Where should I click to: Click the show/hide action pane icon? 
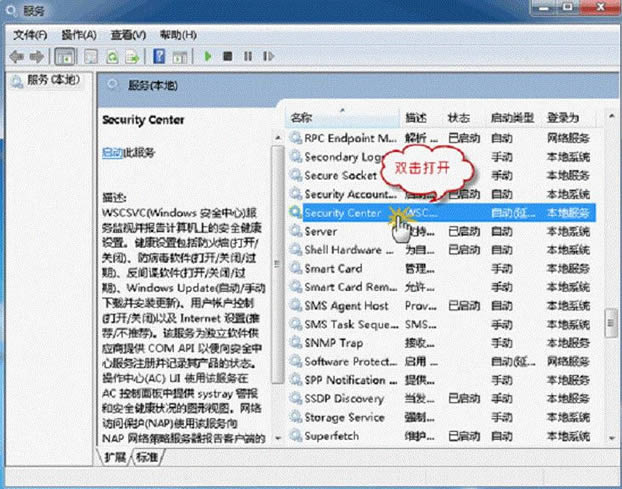(180, 57)
